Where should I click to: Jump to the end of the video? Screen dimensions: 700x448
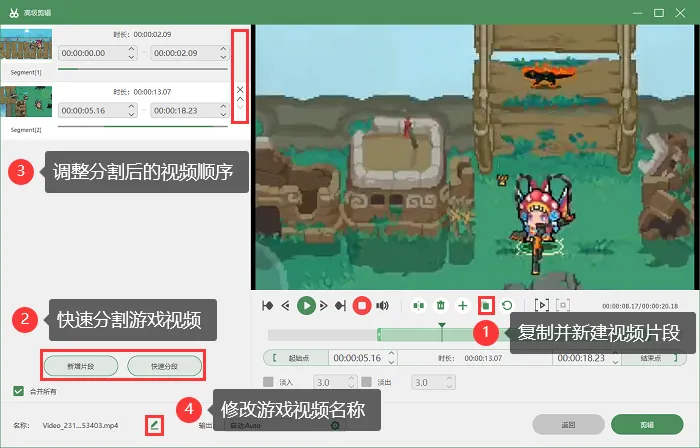click(341, 306)
